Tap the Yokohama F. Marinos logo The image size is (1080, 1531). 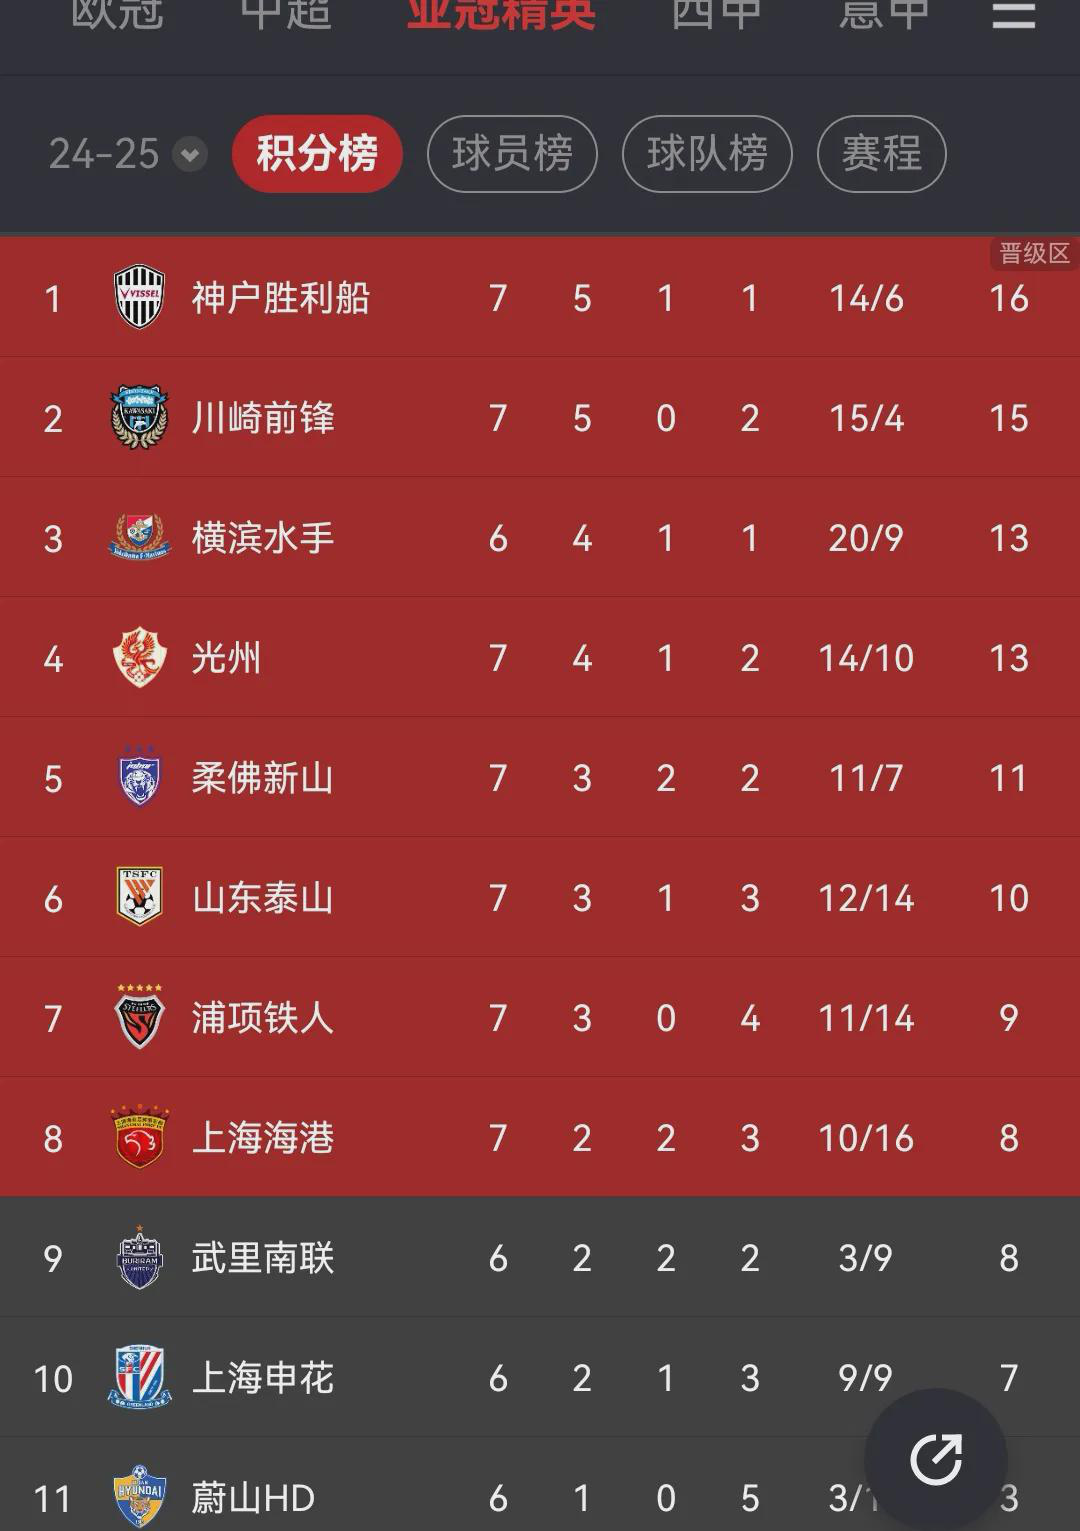click(139, 537)
